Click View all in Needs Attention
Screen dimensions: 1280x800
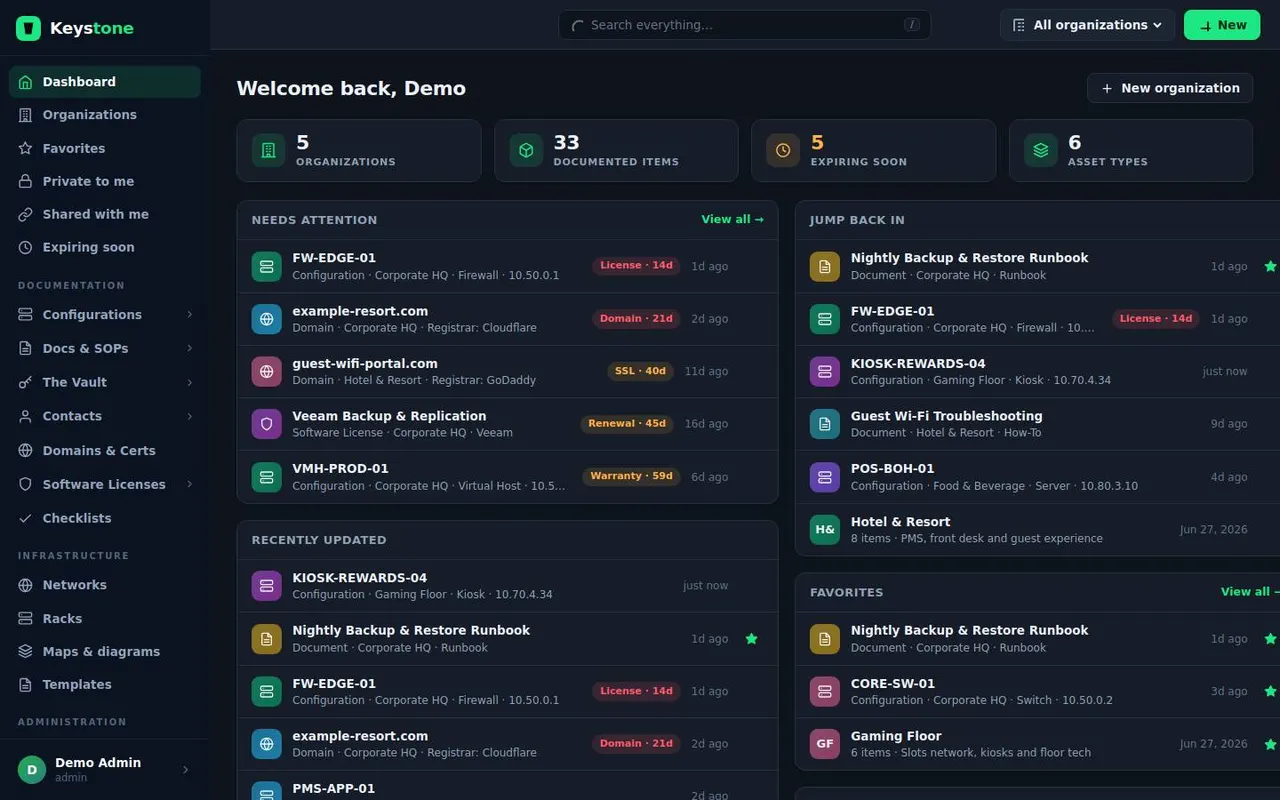[x=732, y=219]
